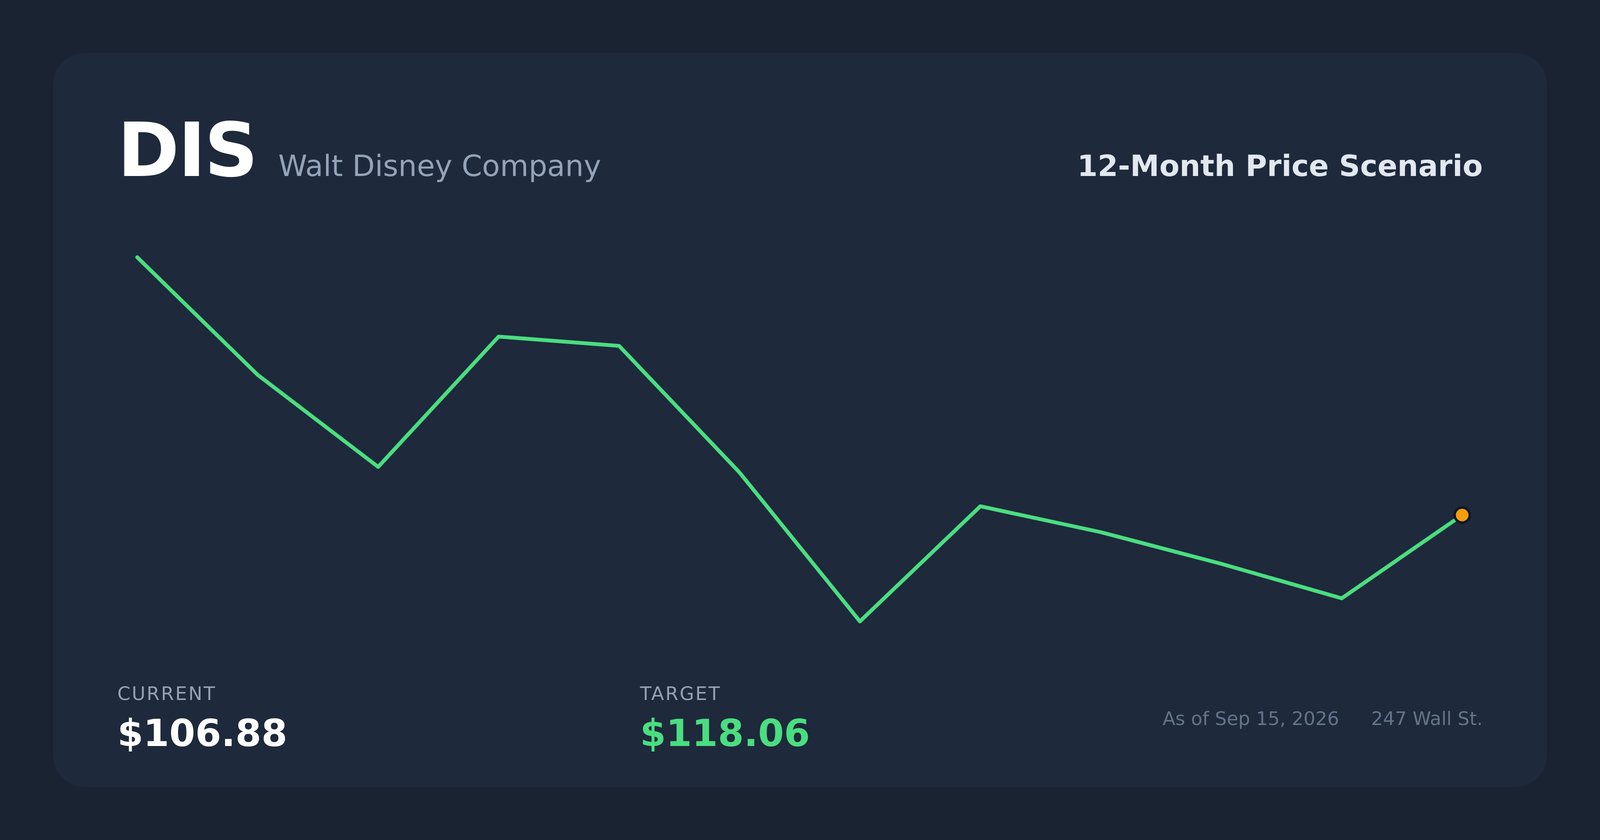This screenshot has height=840, width=1600.
Task: Click the lowest trough of the price line
Action: click(860, 621)
